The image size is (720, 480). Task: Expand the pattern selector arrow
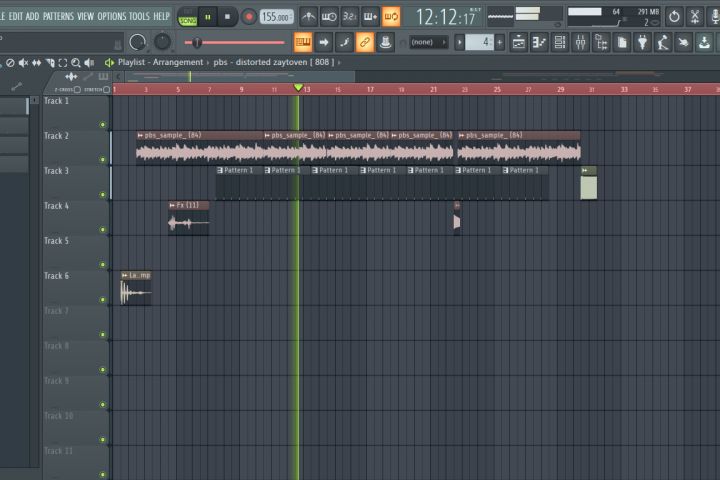460,43
